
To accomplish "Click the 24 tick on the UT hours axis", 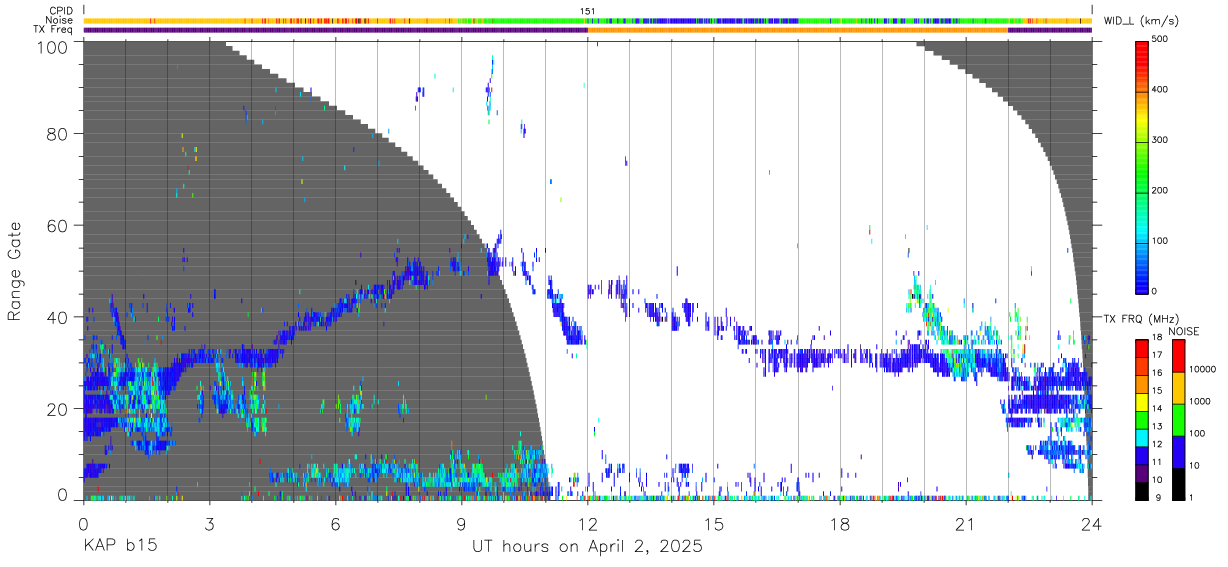I will pyautogui.click(x=1092, y=524).
